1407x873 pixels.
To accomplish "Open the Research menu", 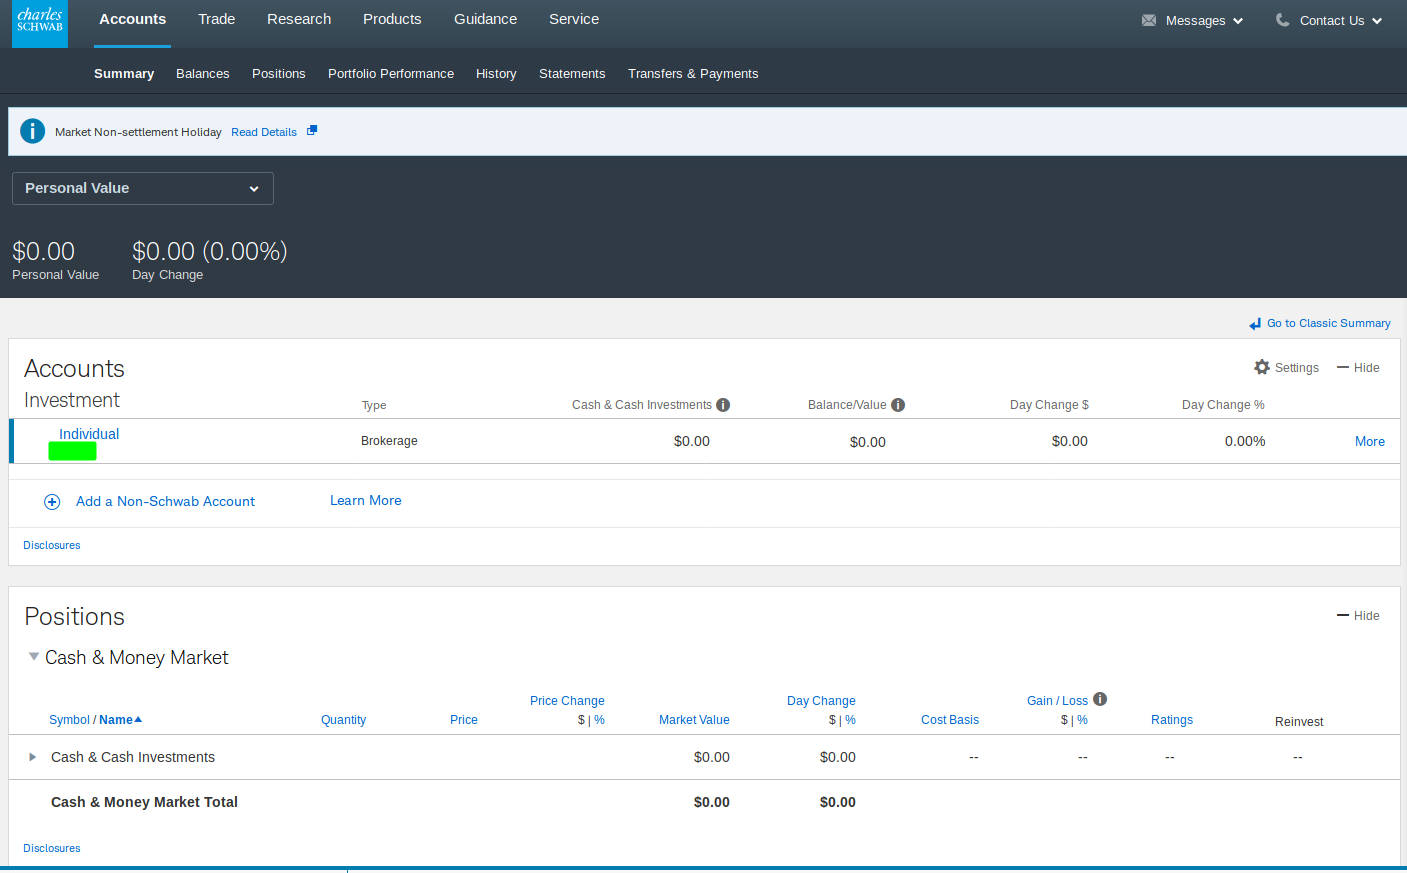I will 299,19.
